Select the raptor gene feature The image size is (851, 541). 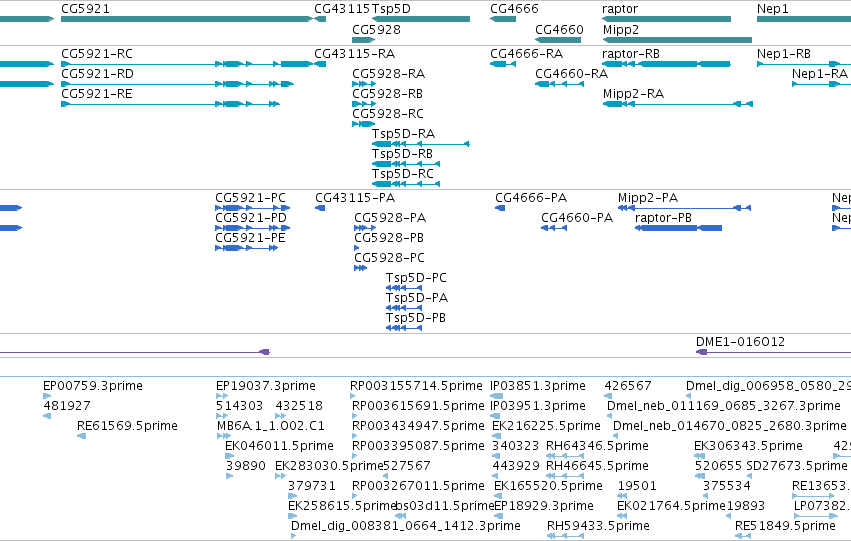tap(666, 19)
